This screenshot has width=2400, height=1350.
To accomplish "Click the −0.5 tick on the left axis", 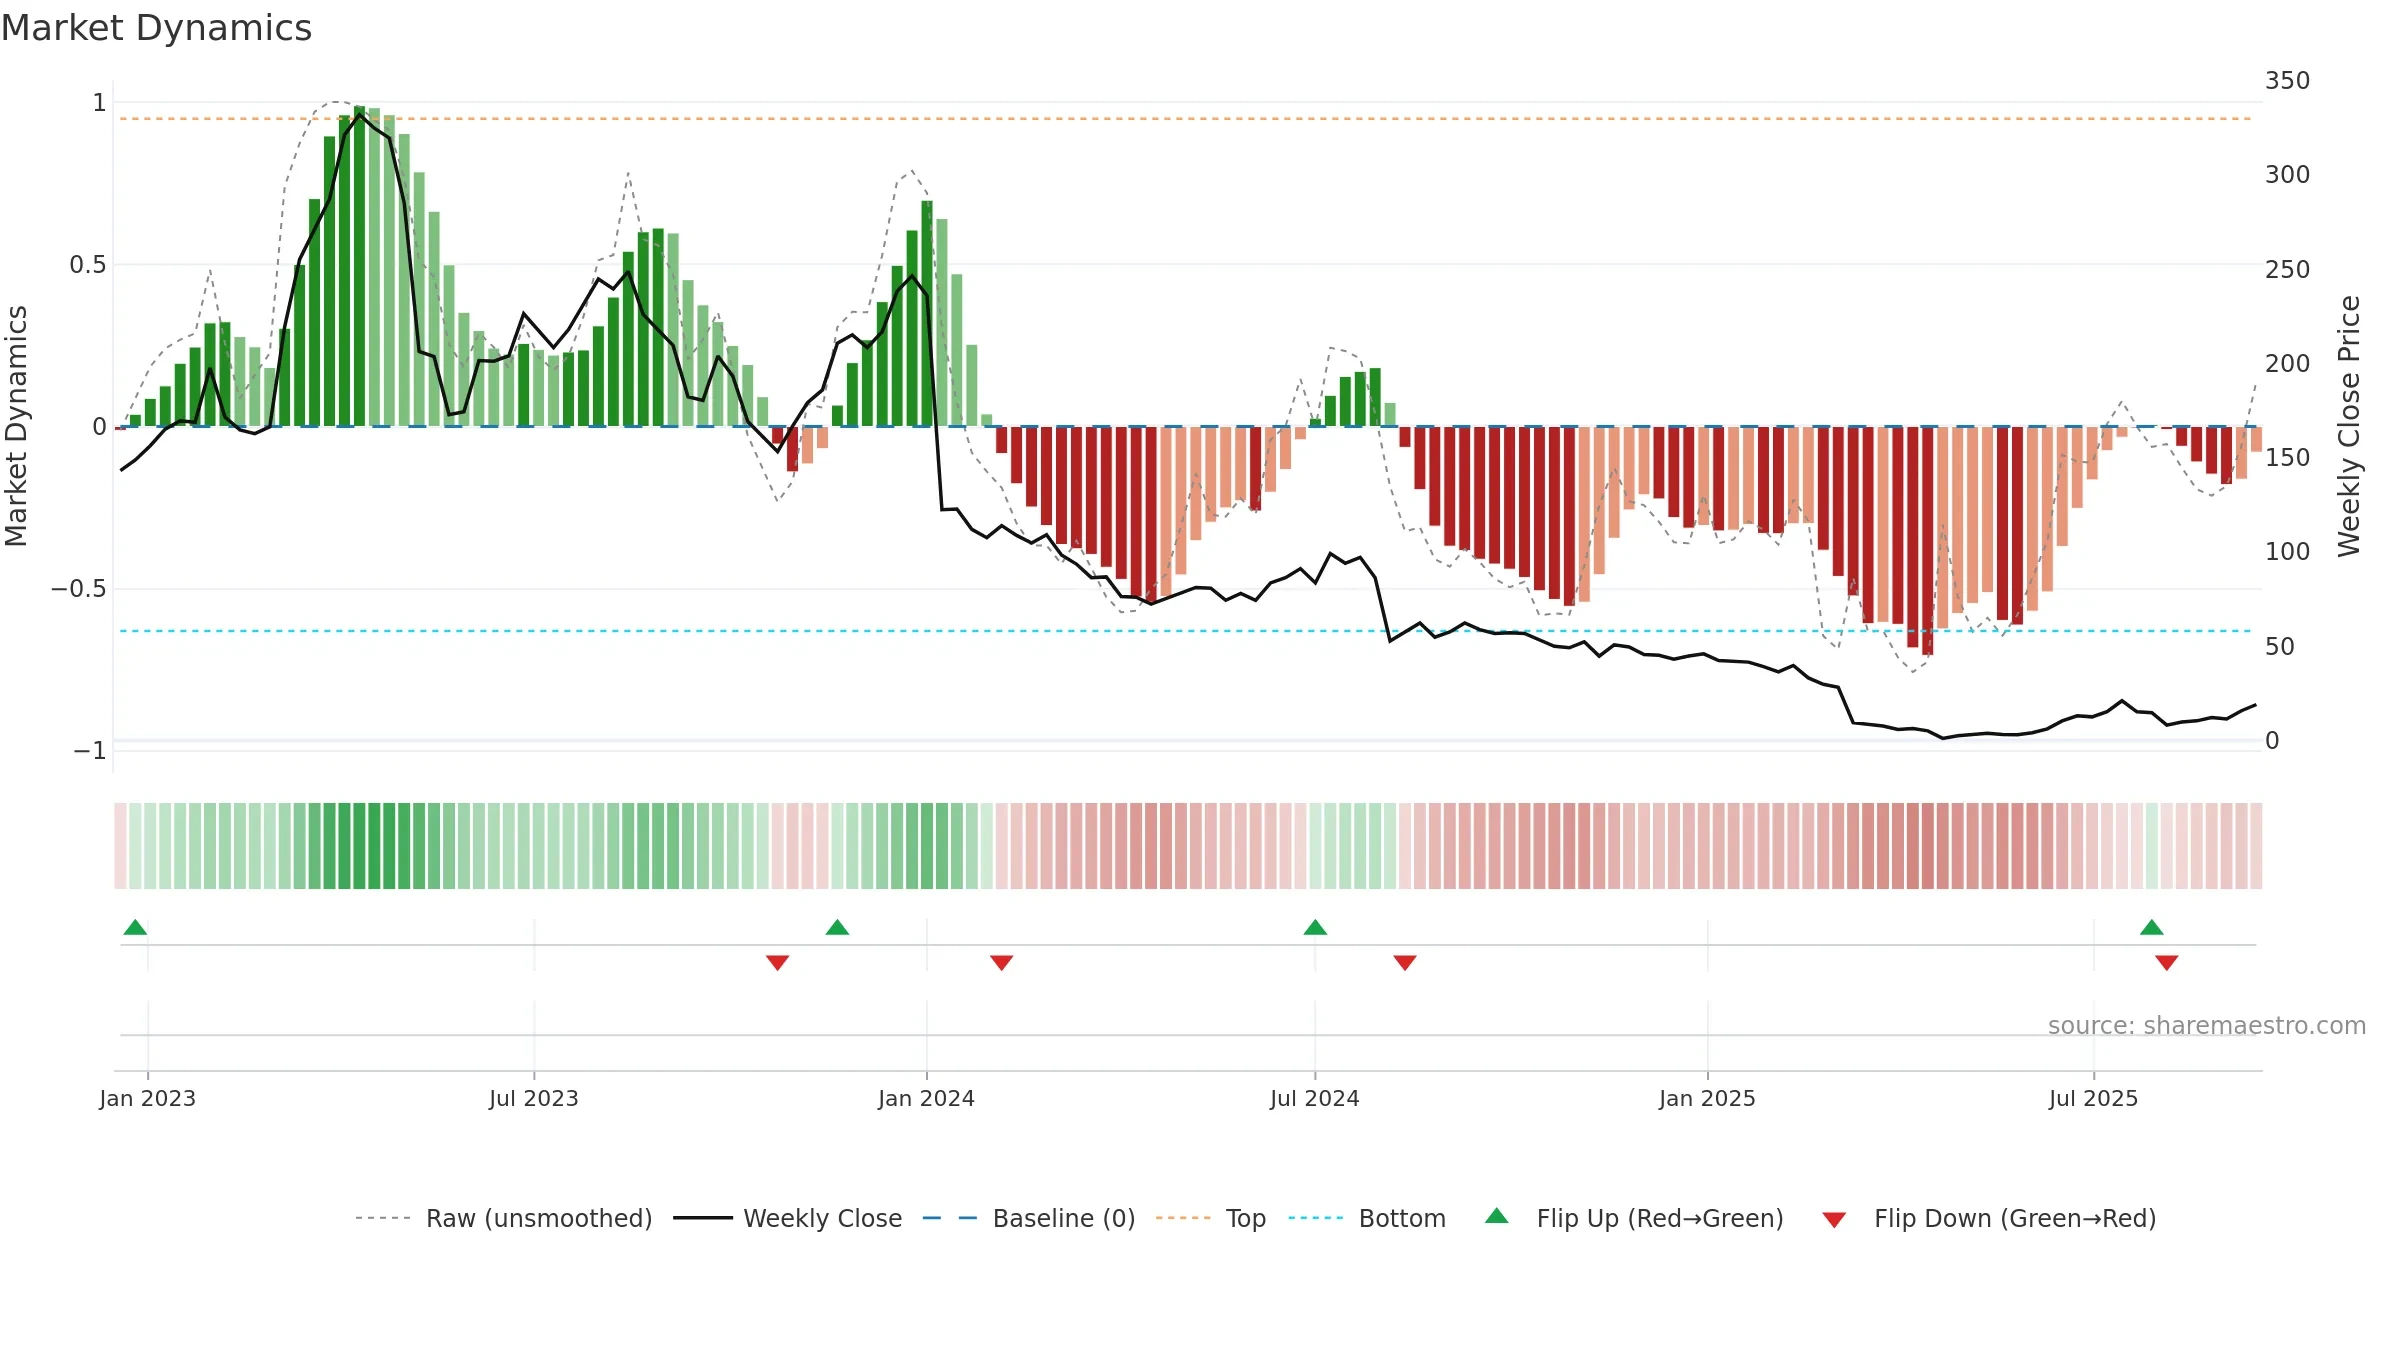I will (x=78, y=588).
